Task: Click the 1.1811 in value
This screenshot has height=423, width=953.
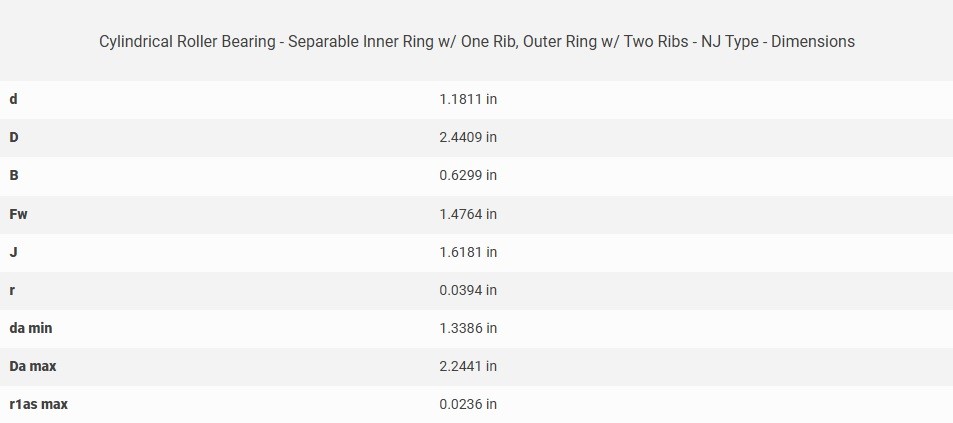Action: [467, 99]
